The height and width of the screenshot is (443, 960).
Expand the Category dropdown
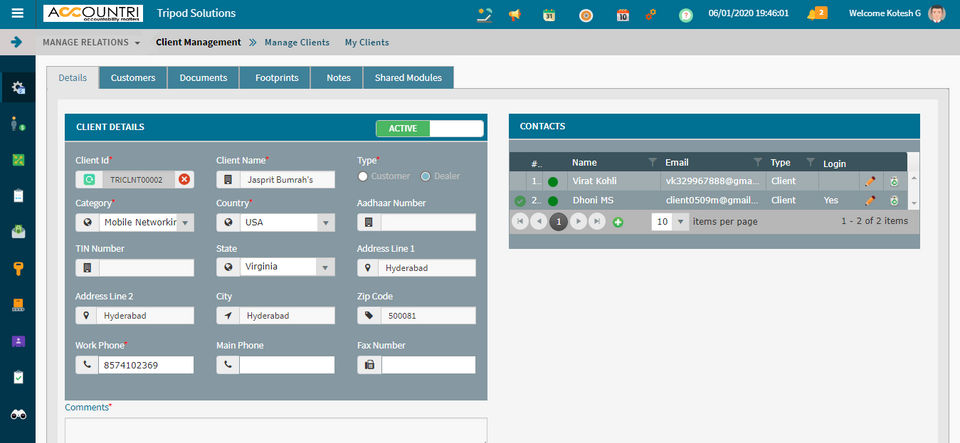pos(186,223)
